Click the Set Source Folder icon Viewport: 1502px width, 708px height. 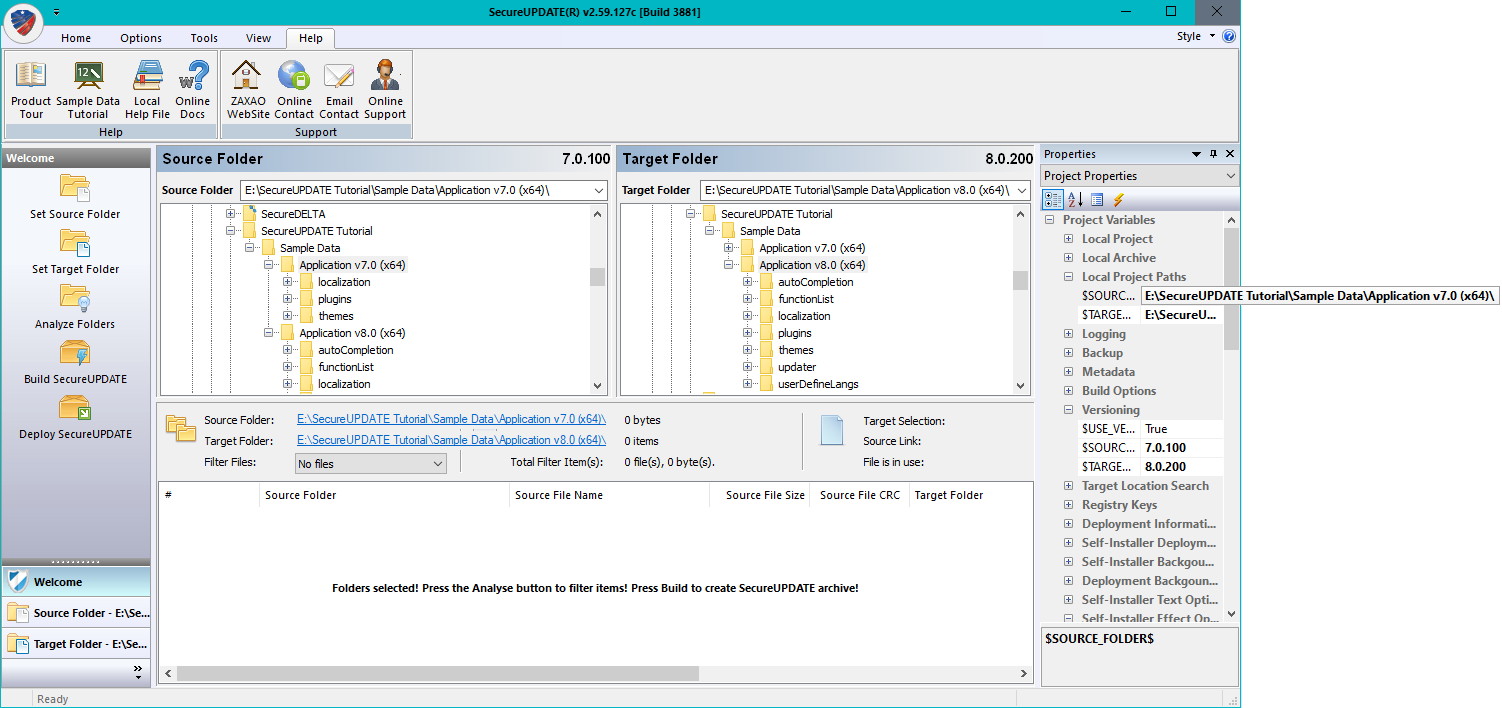coord(75,188)
